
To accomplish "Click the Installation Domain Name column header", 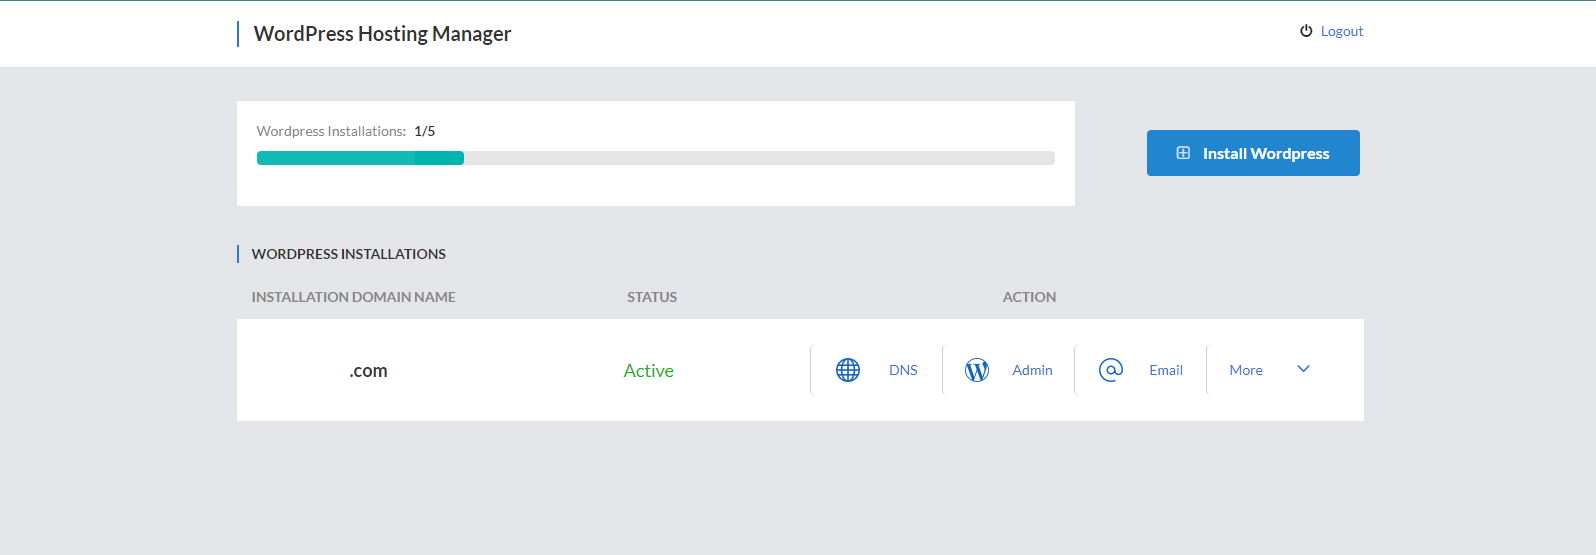I will click(353, 297).
